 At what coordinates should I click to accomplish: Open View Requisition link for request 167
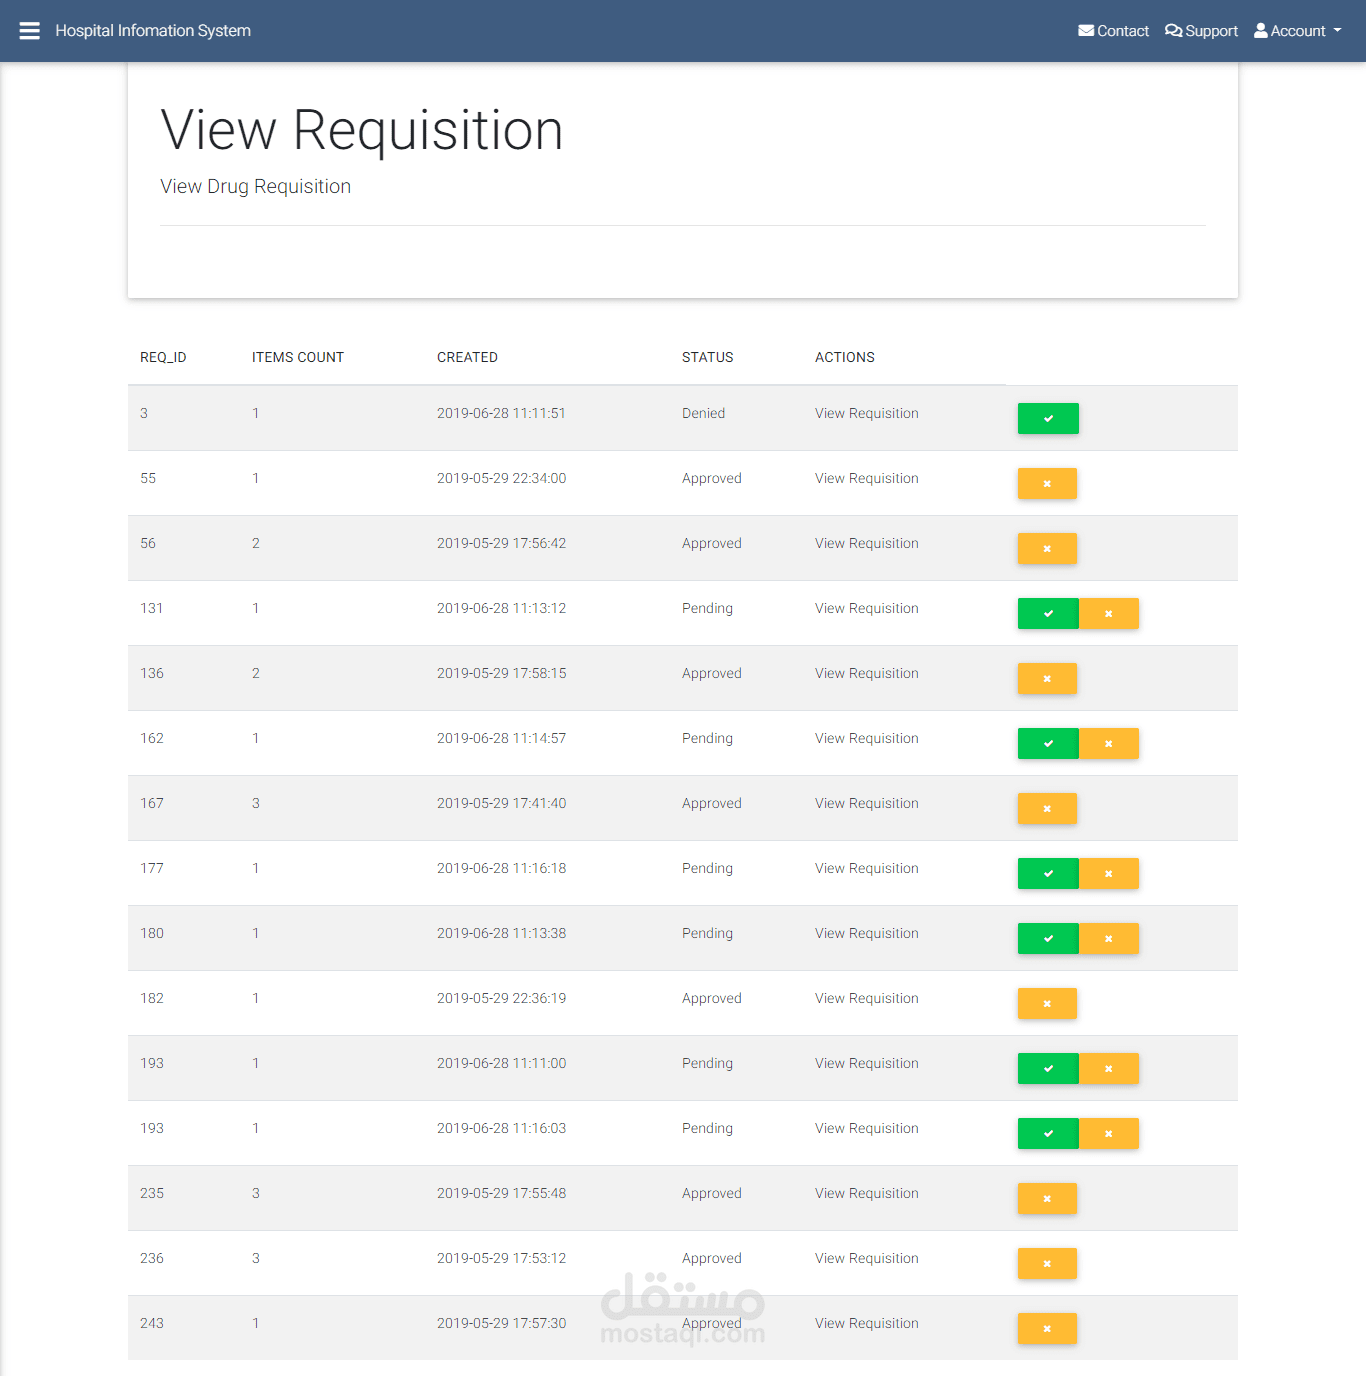point(866,803)
